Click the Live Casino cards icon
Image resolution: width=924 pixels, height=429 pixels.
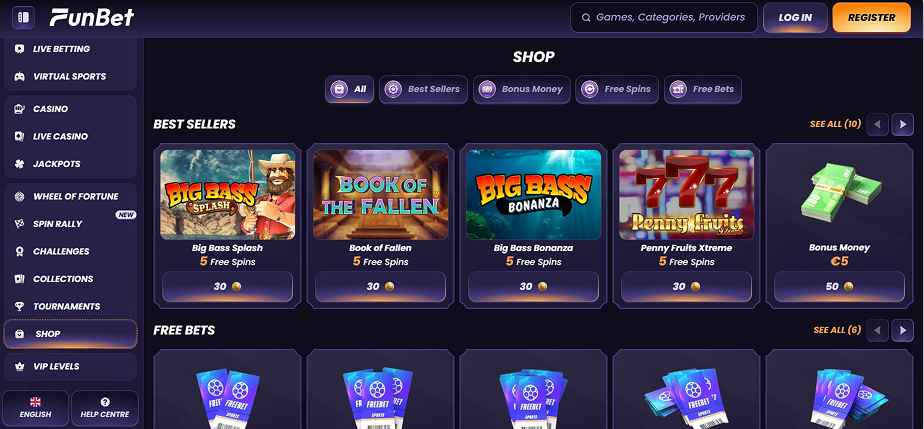(19, 136)
